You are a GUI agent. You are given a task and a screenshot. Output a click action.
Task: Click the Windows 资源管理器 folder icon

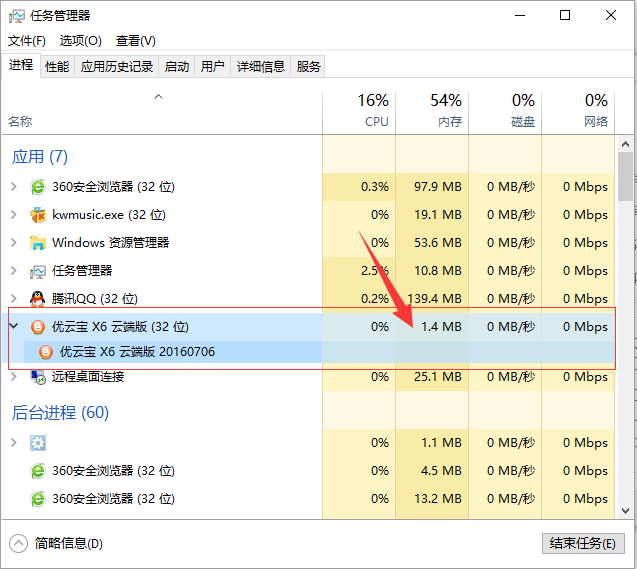(38, 243)
